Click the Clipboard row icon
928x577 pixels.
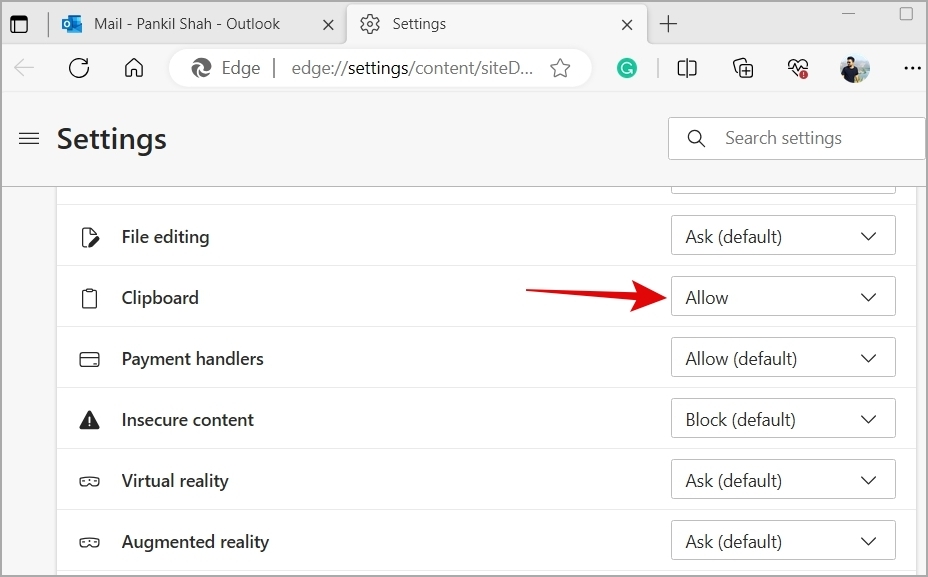(89, 298)
